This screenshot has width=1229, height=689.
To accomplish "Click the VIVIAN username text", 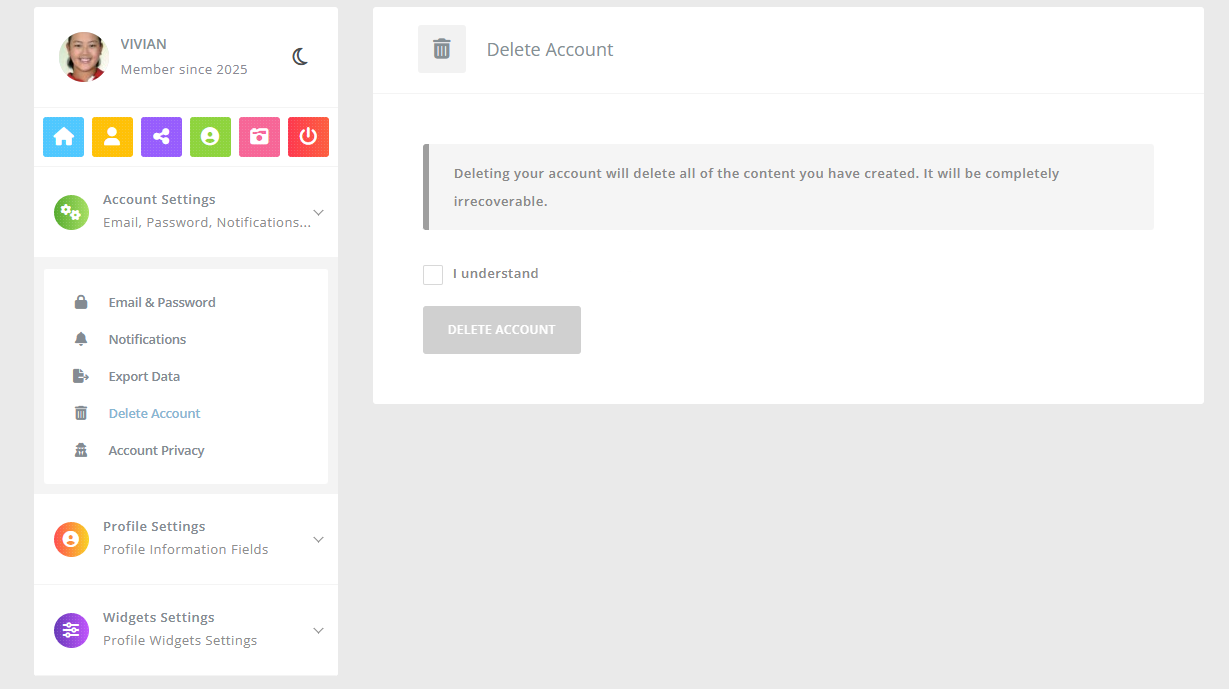I will point(144,44).
